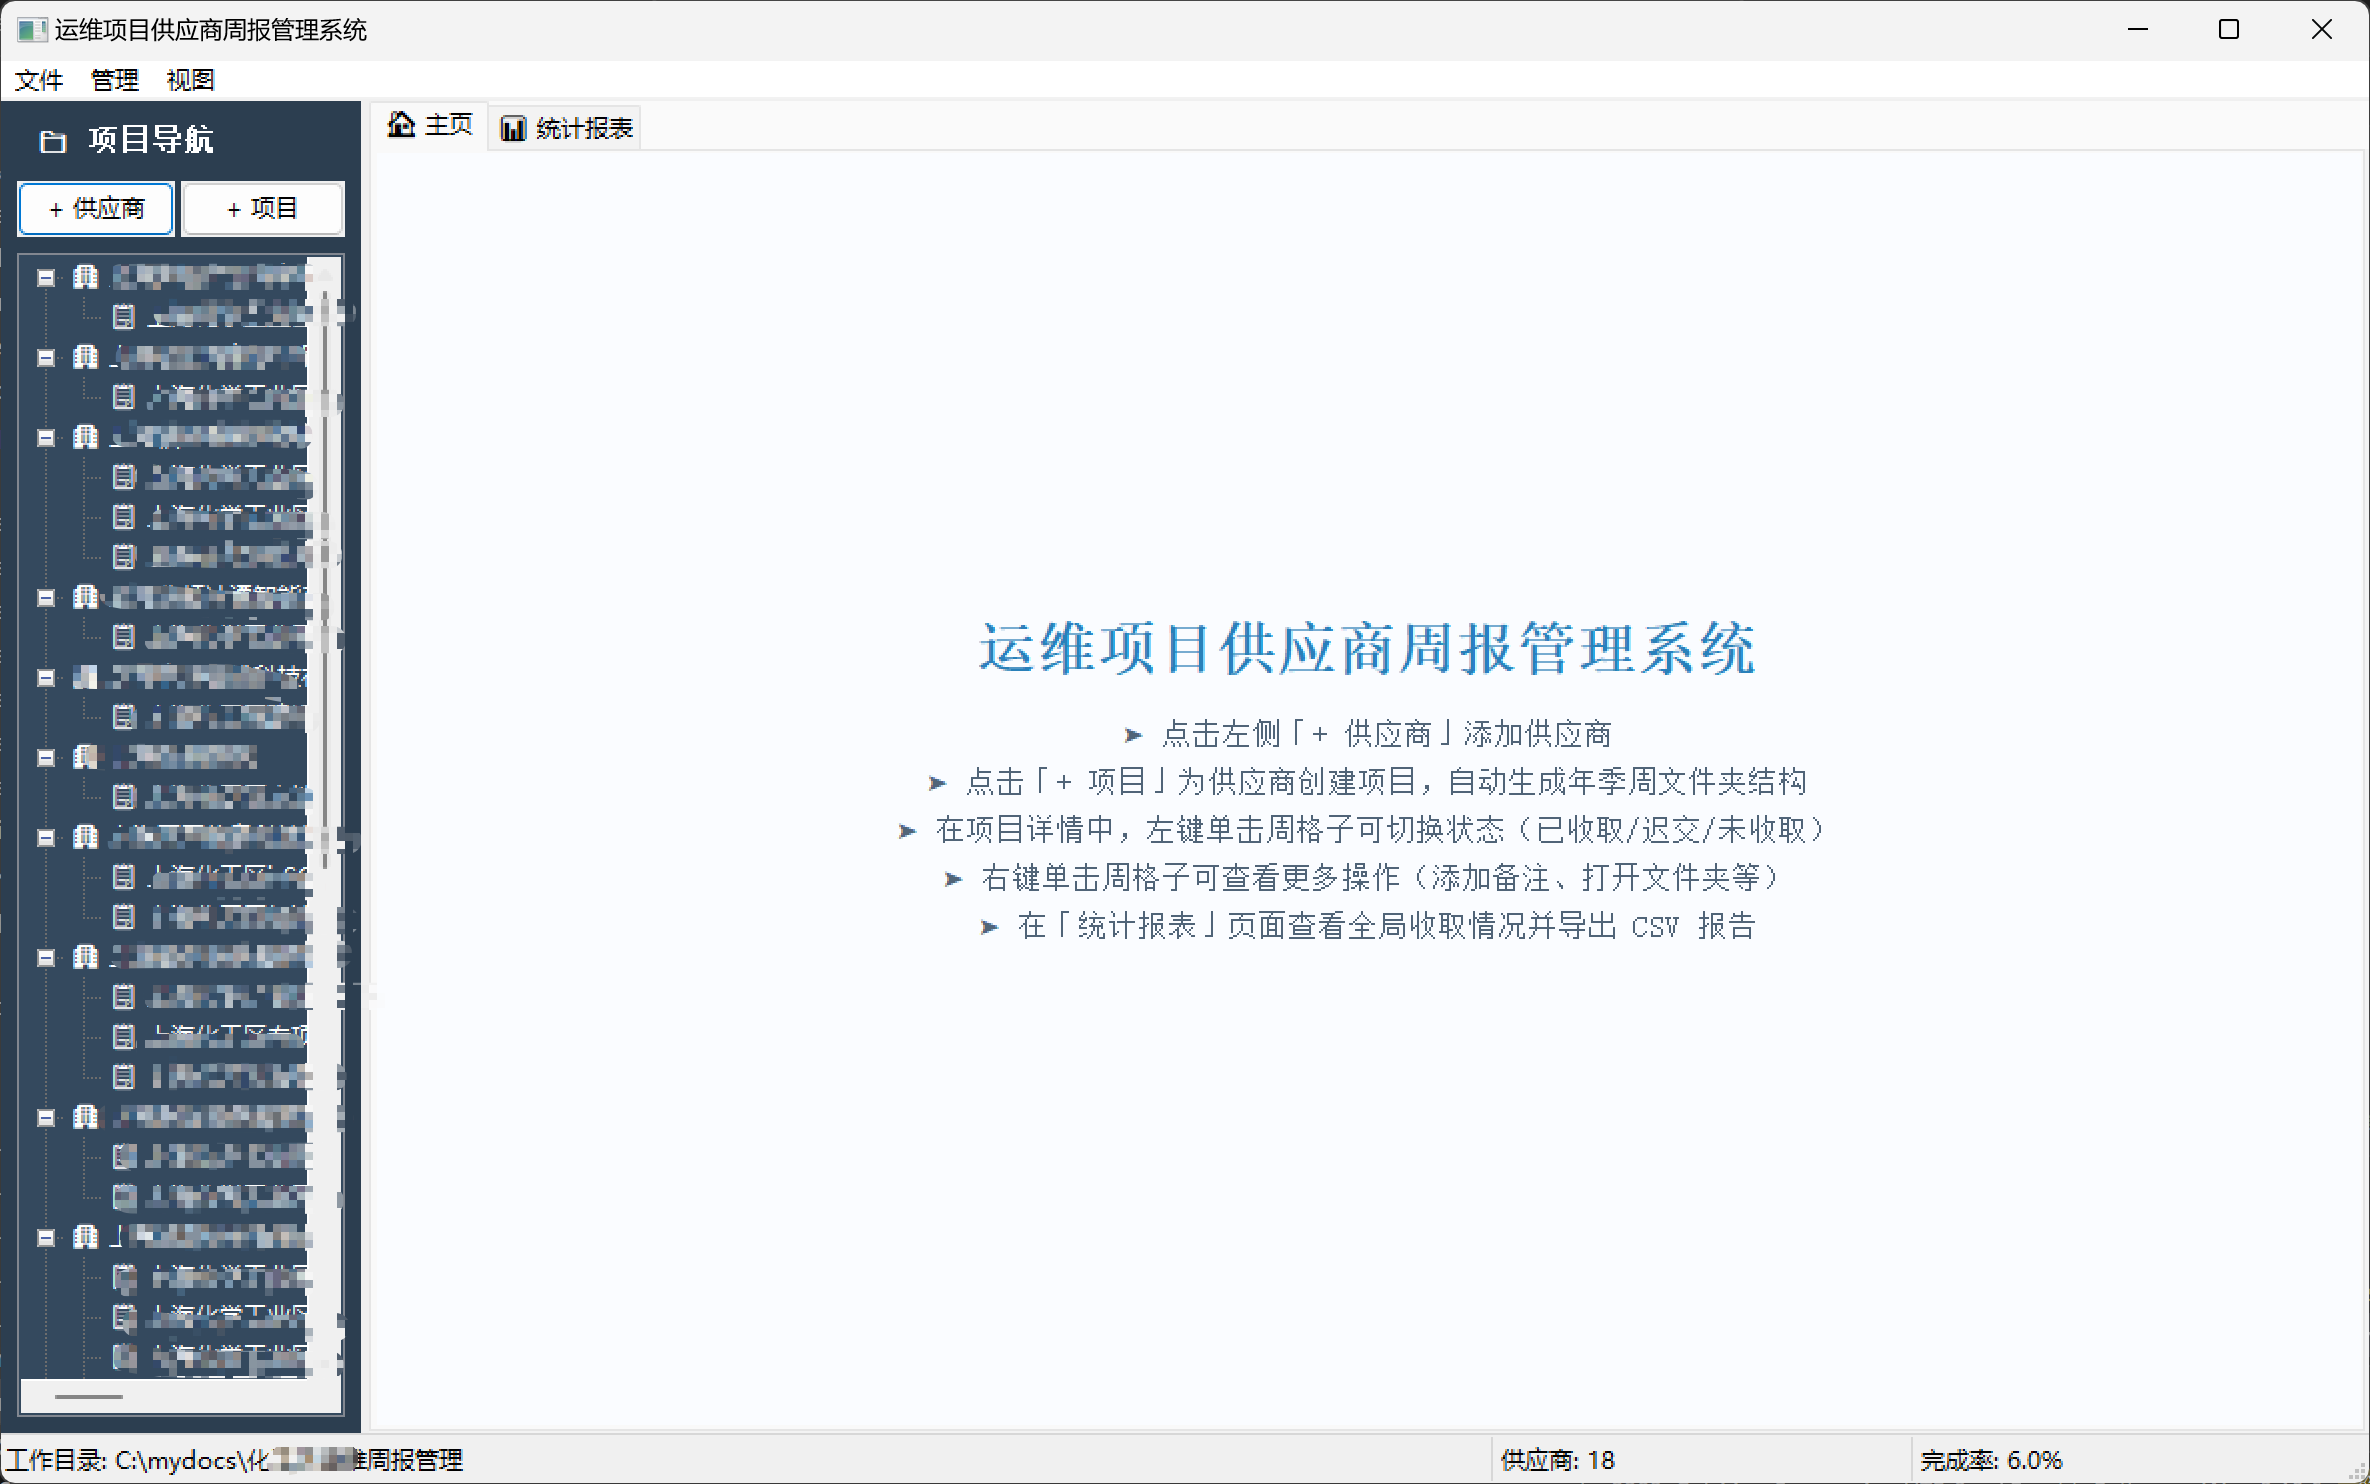Click the bottom-most visible supplier's building icon
The image size is (2370, 1484).
point(86,1237)
